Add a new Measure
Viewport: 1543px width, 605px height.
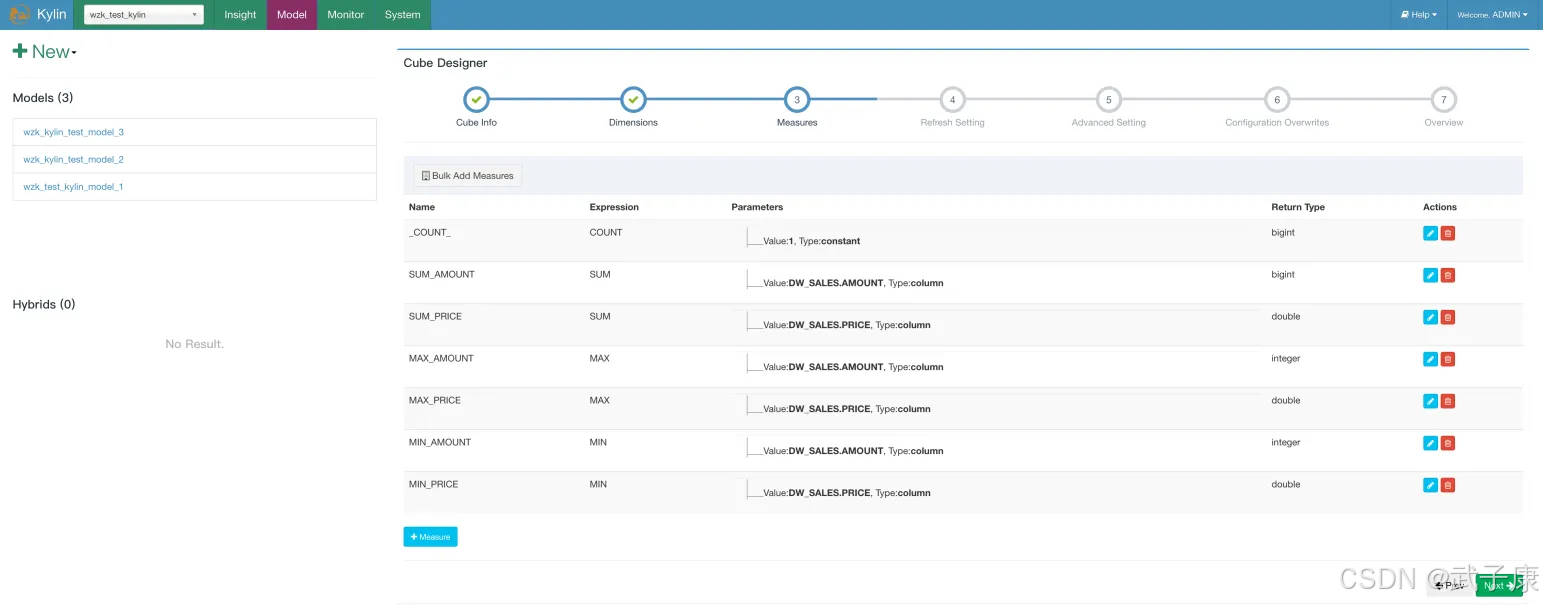(430, 537)
